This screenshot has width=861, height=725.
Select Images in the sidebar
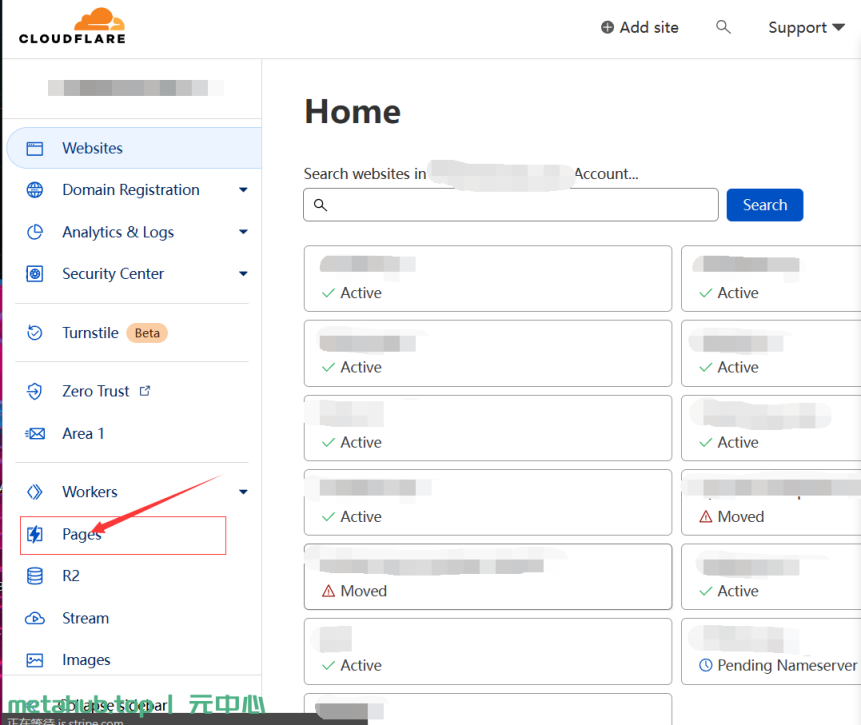coord(86,660)
